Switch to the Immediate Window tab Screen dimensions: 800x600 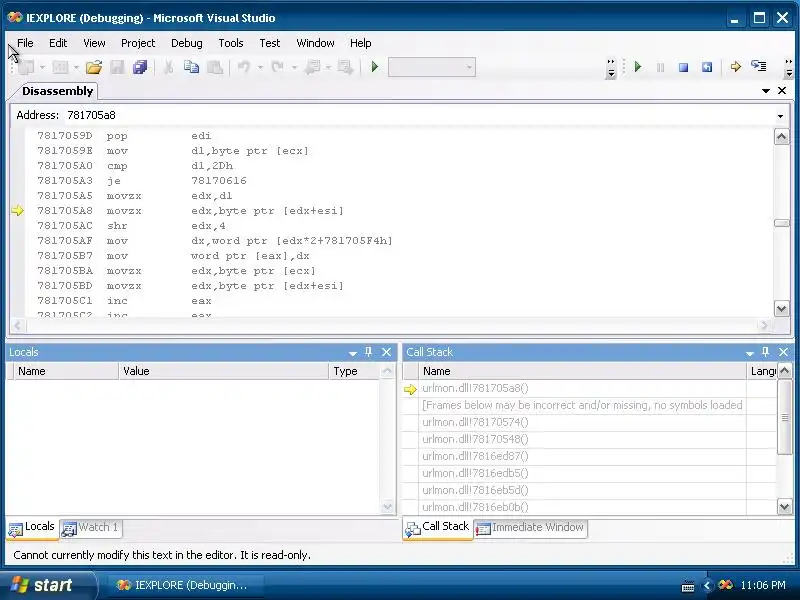pyautogui.click(x=531, y=528)
